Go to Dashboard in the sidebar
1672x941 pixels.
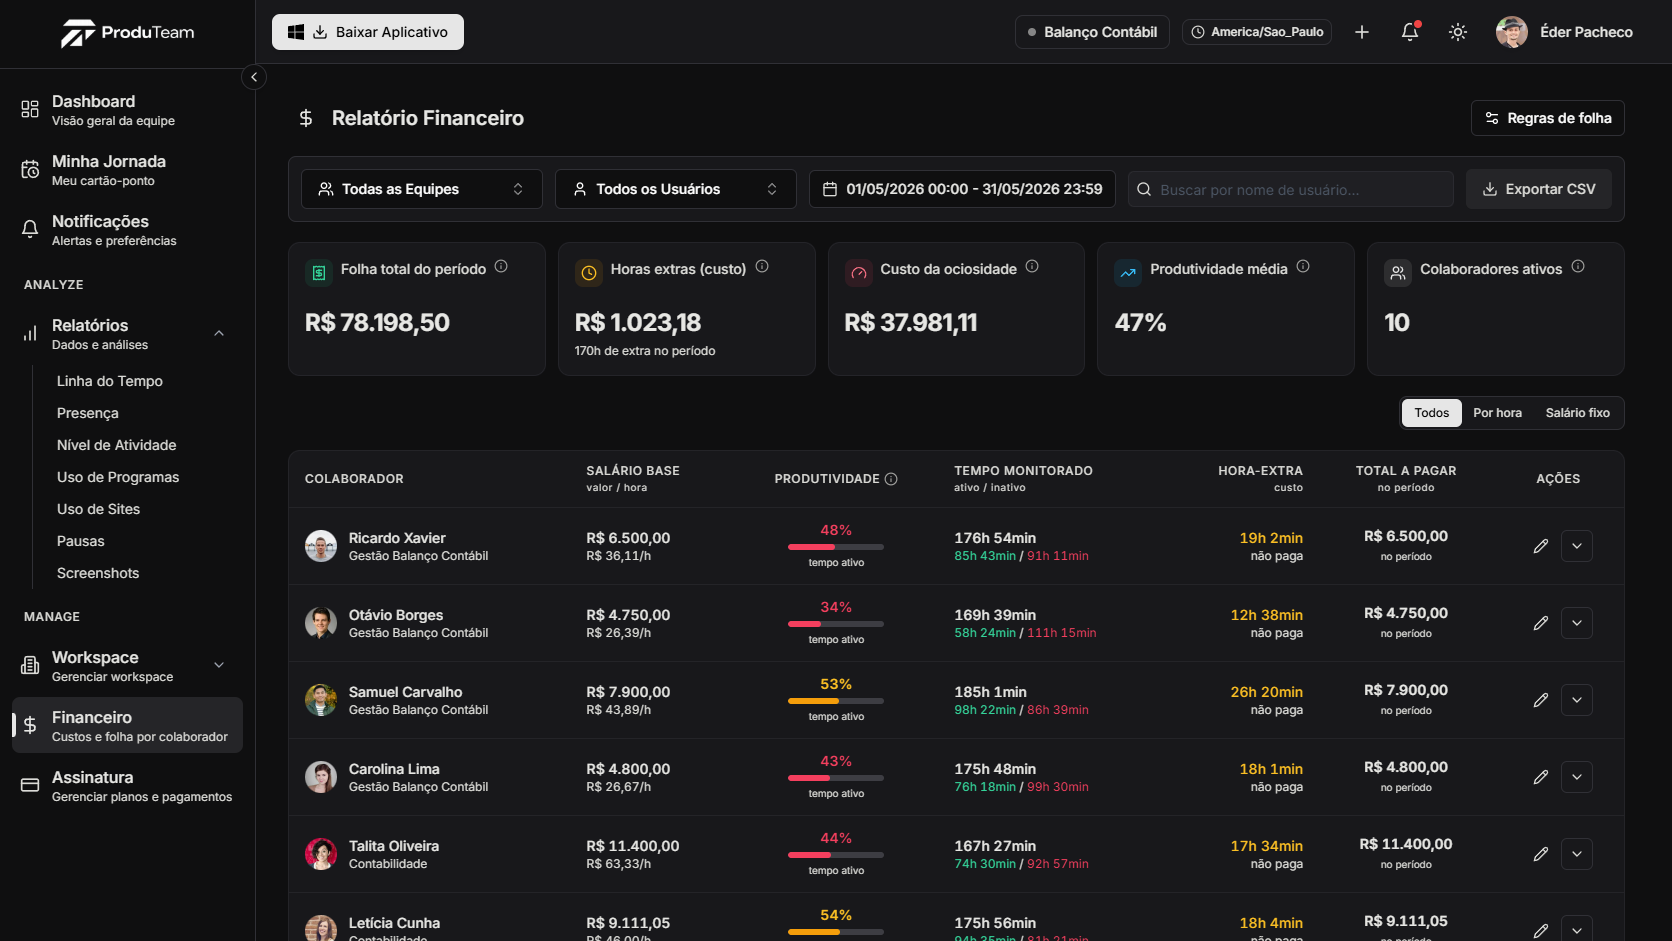[x=127, y=110]
